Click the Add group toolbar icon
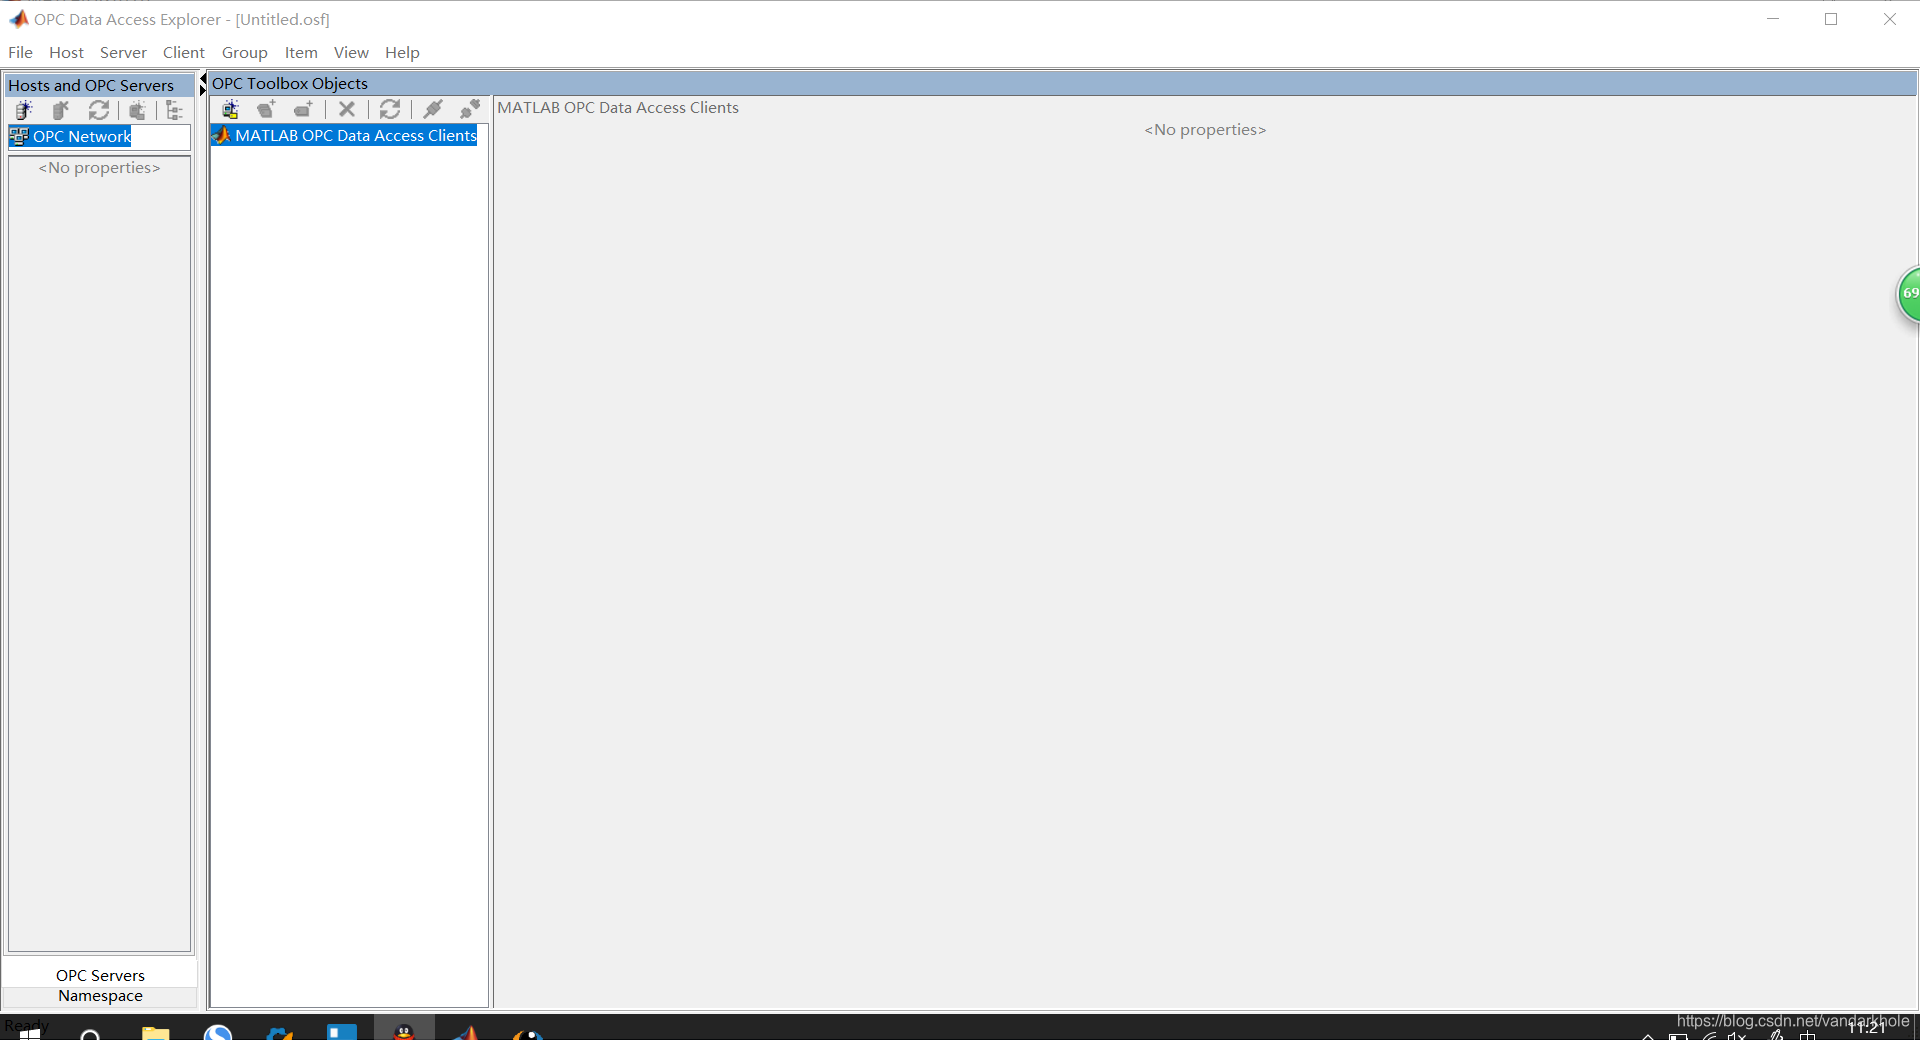The image size is (1920, 1040). [x=266, y=109]
